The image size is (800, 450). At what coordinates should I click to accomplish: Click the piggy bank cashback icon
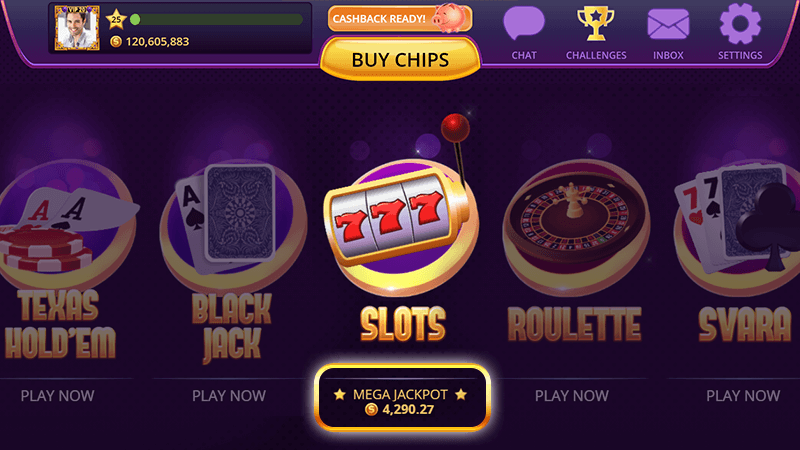(449, 17)
